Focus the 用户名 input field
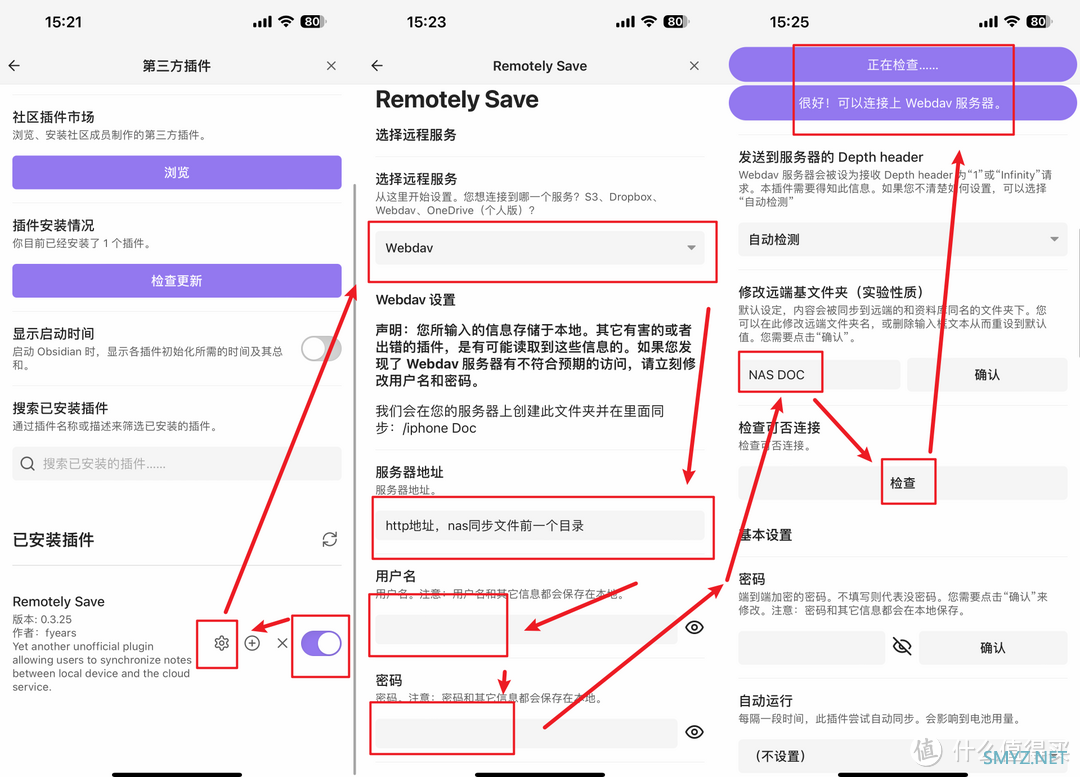 click(x=526, y=628)
